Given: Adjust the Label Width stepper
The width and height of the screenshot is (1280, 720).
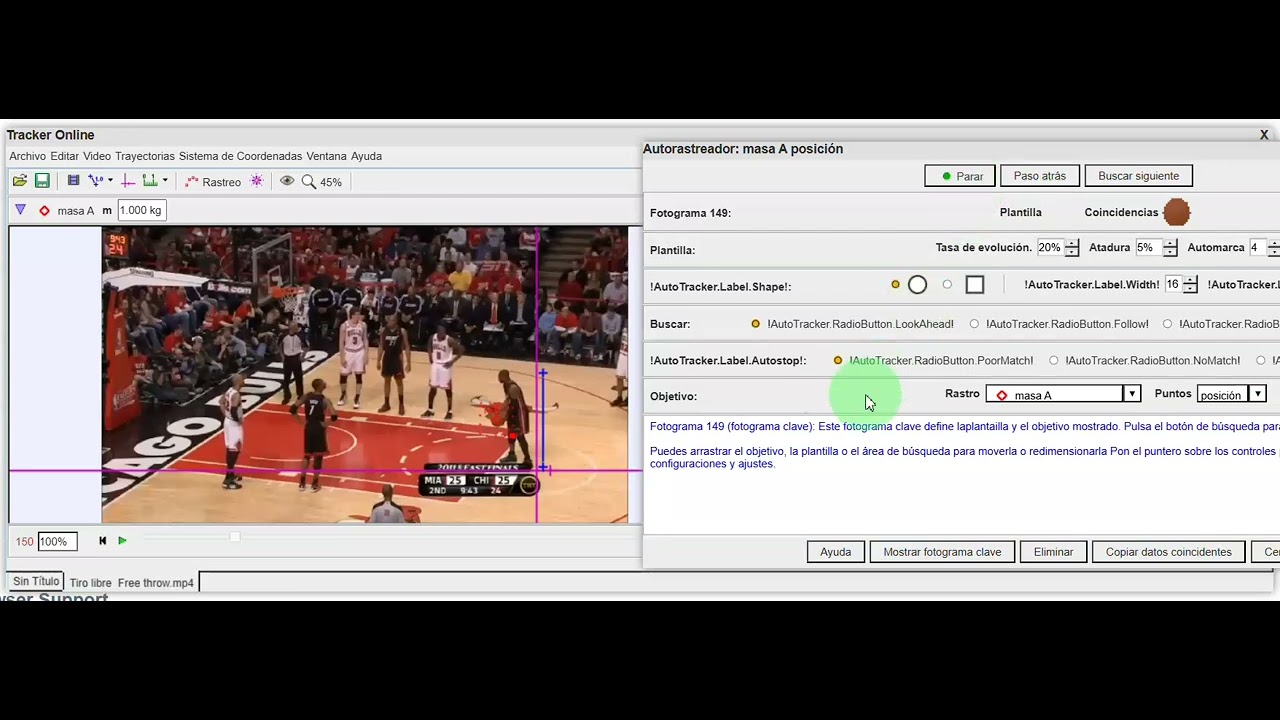Looking at the screenshot, I should [1190, 285].
